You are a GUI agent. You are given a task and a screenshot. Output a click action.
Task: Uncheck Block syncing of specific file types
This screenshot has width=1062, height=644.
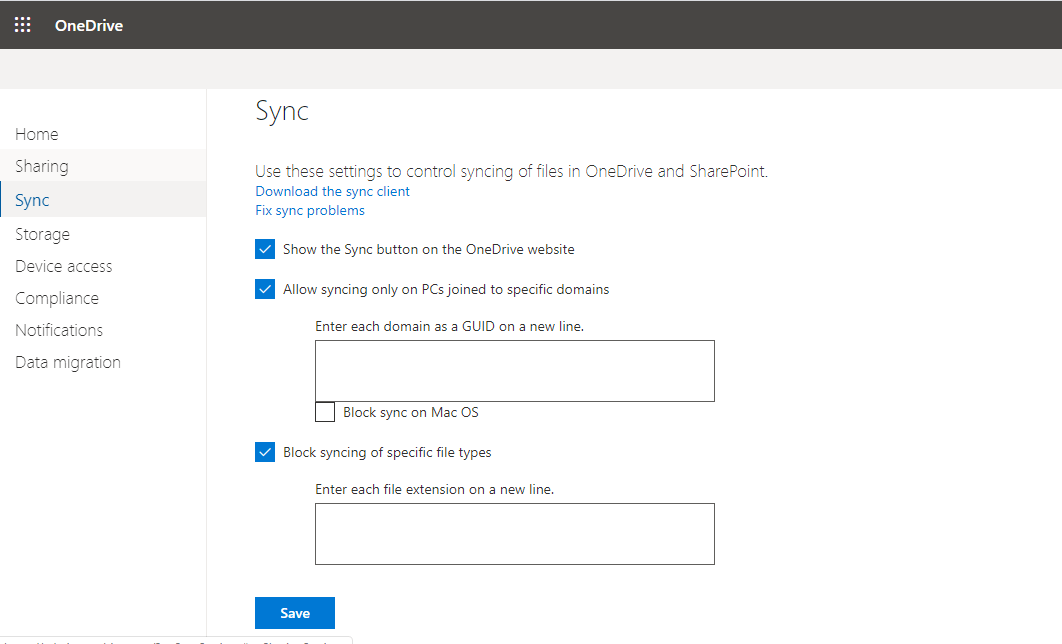265,452
